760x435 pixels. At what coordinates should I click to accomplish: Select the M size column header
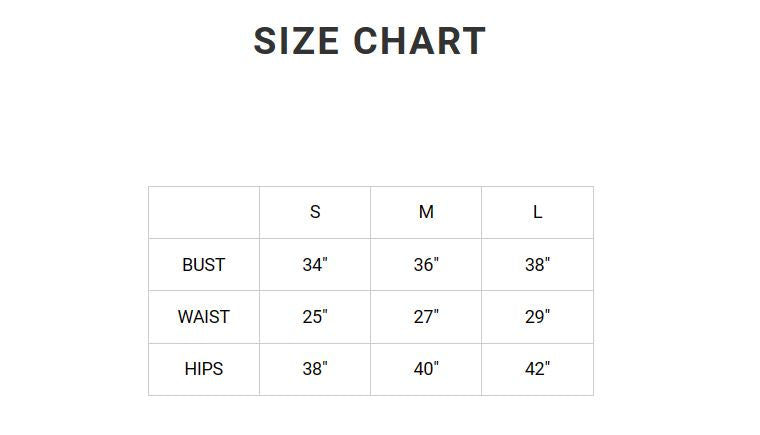point(426,212)
